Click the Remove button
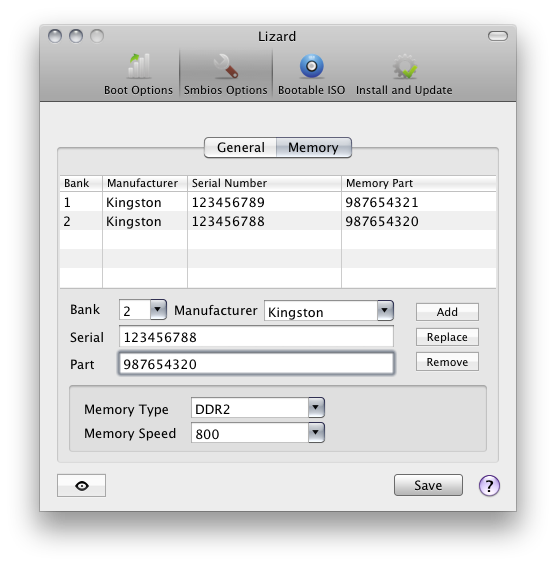Image resolution: width=556 pixels, height=566 pixels. click(447, 362)
